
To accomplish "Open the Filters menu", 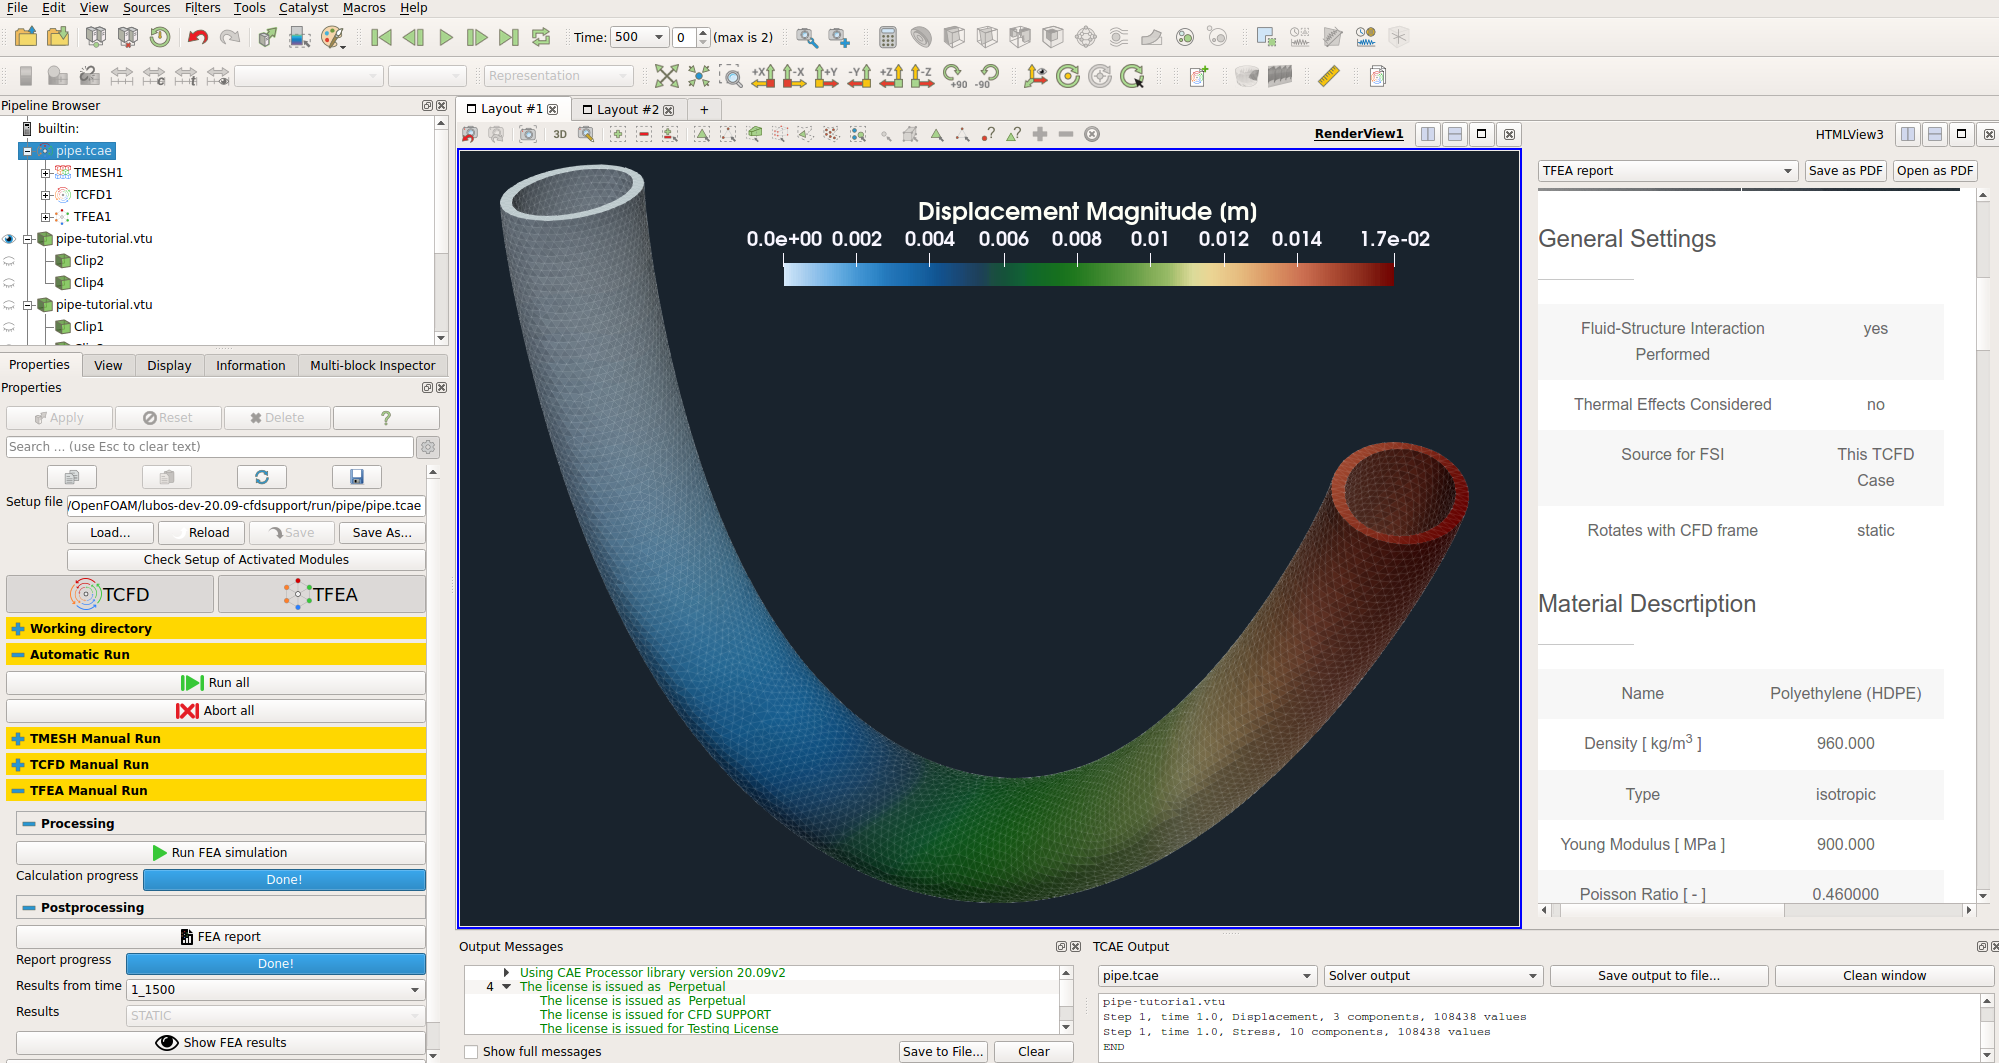I will point(202,8).
